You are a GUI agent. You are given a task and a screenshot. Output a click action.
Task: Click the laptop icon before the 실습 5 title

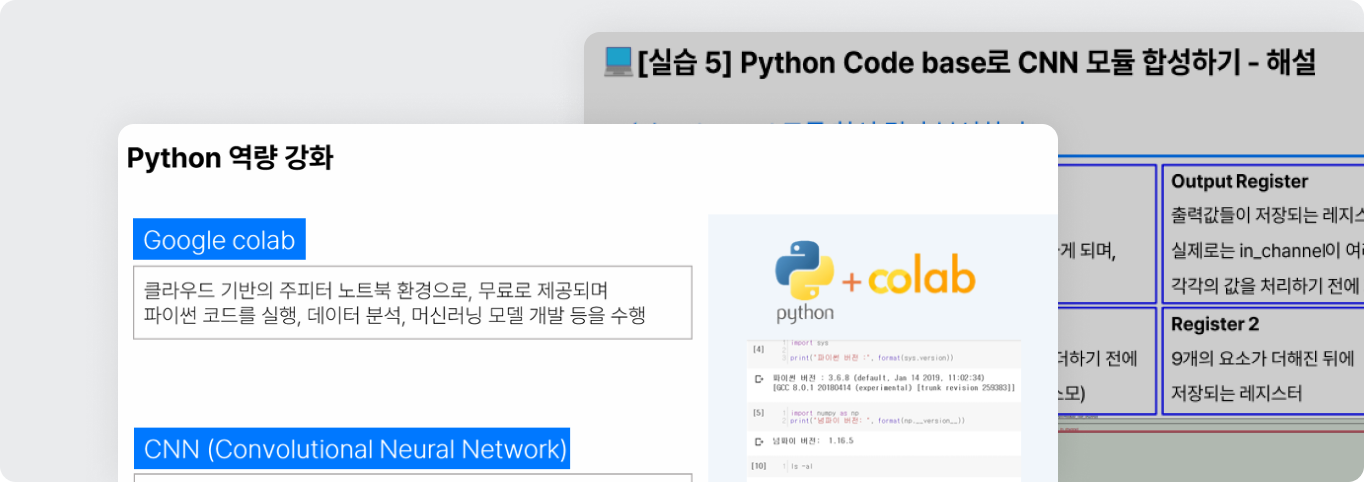coord(618,62)
